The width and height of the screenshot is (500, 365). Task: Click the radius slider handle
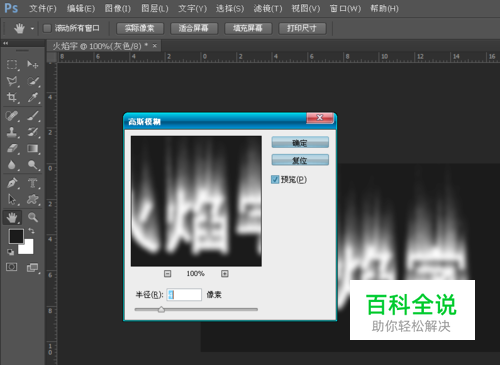pyautogui.click(x=161, y=309)
